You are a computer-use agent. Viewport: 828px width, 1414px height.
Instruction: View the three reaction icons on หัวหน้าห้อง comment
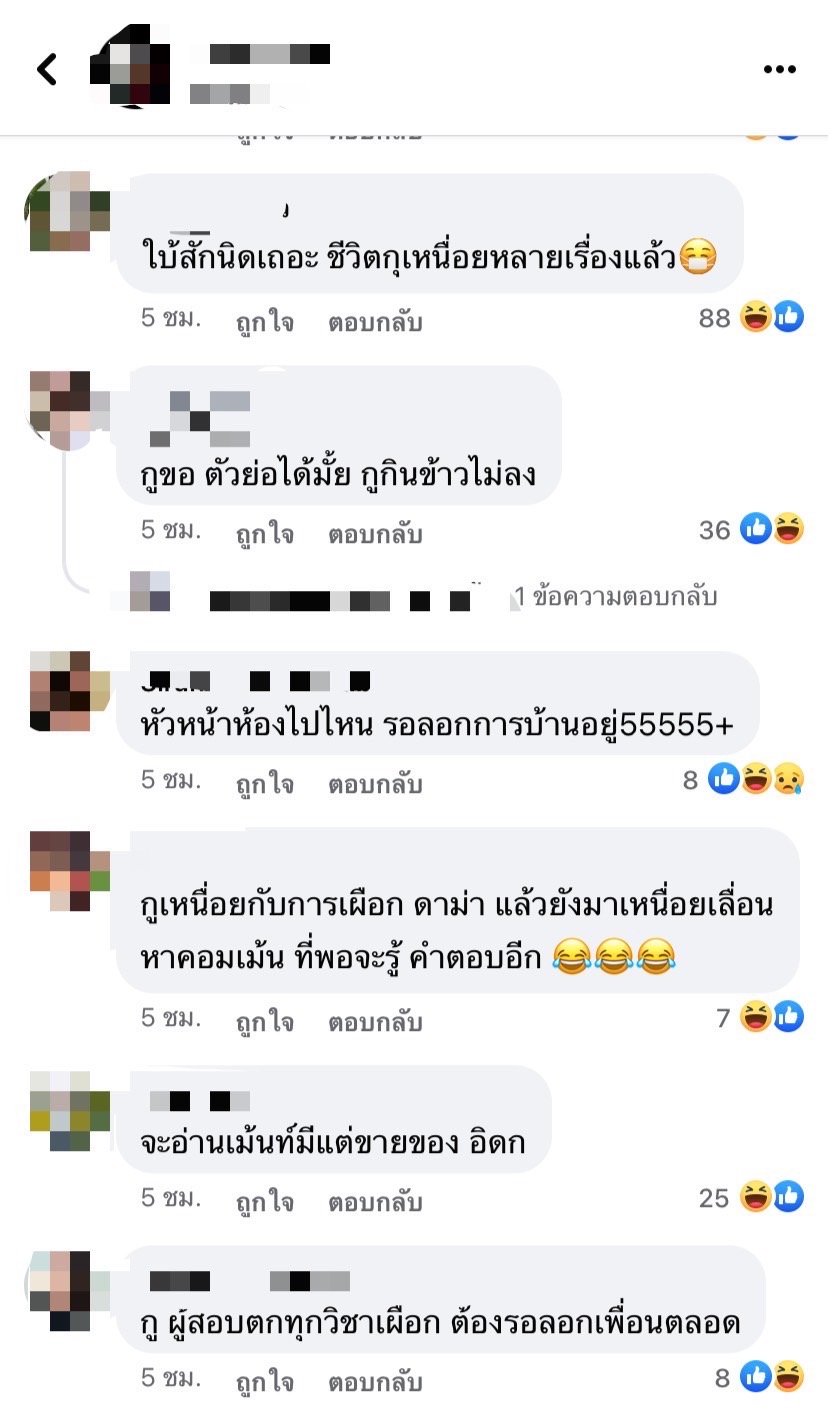tap(756, 779)
